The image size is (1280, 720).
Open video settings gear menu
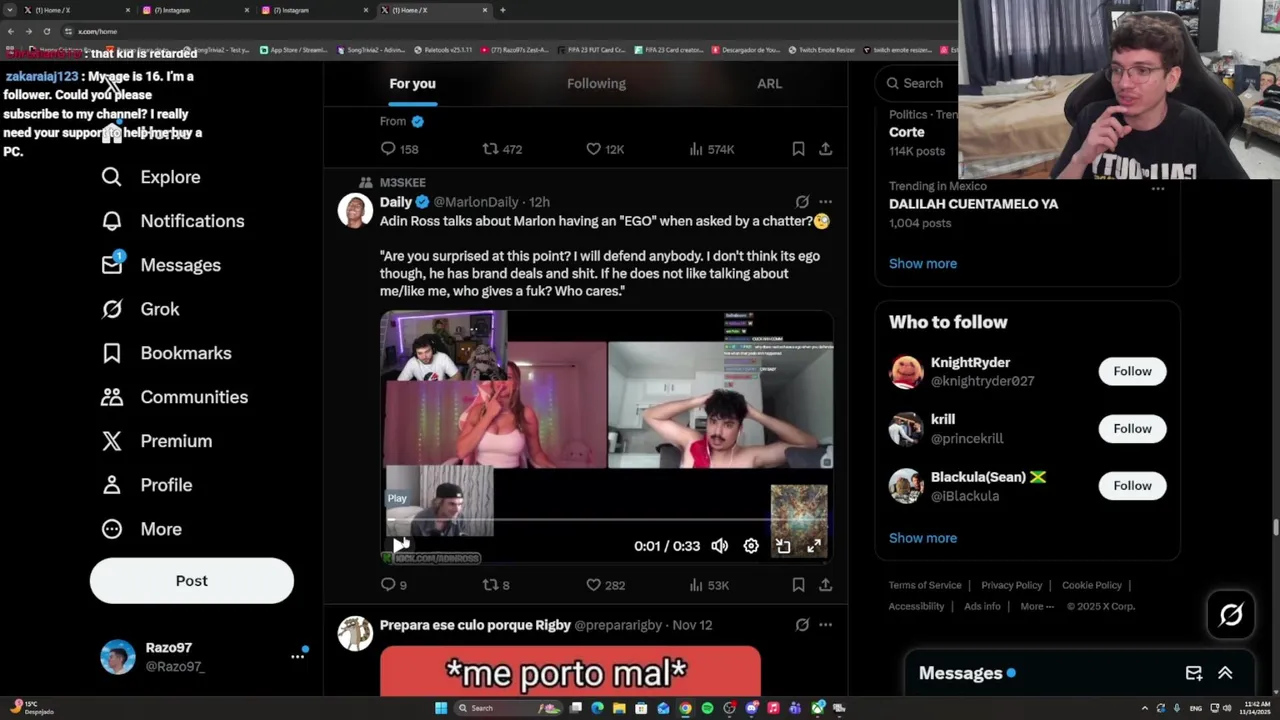tap(751, 546)
